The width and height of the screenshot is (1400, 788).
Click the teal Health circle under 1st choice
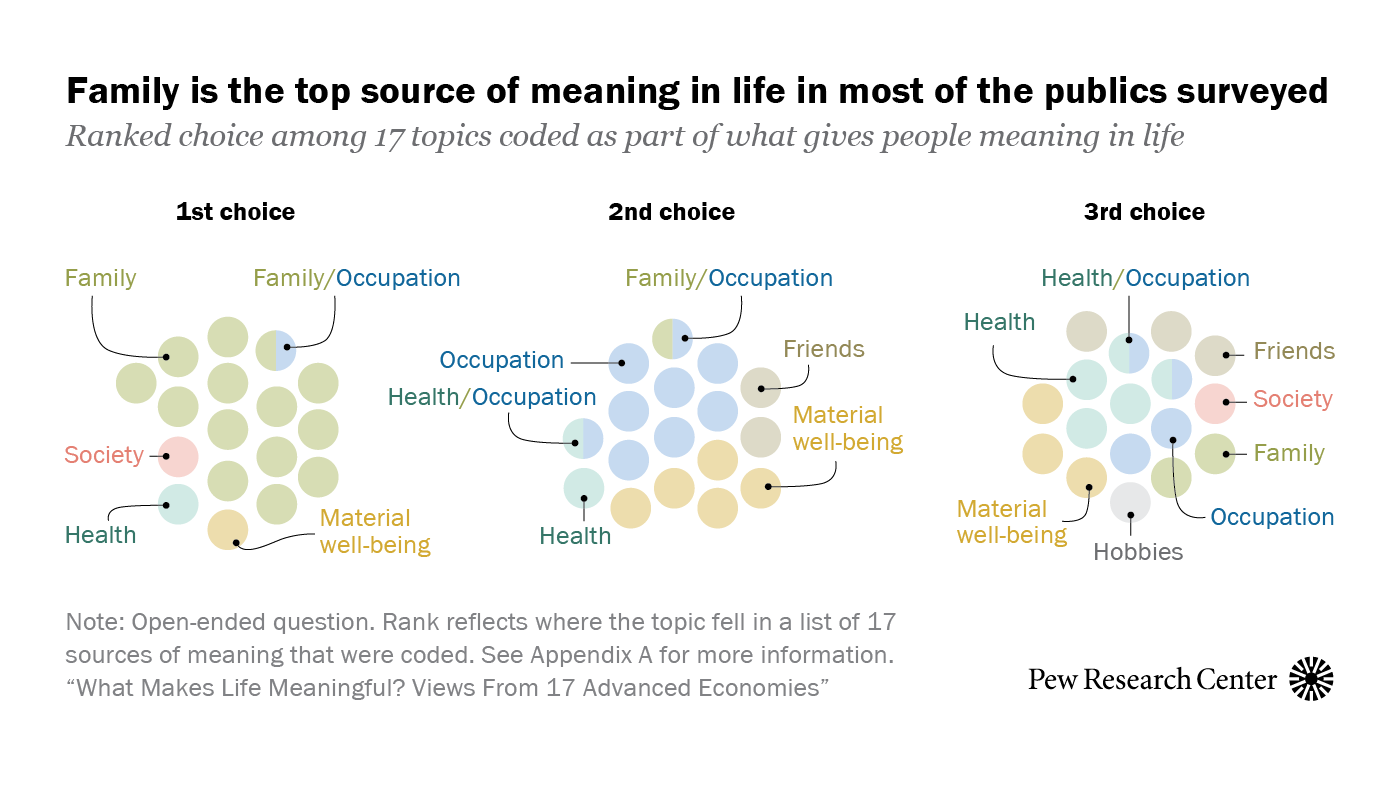point(178,505)
